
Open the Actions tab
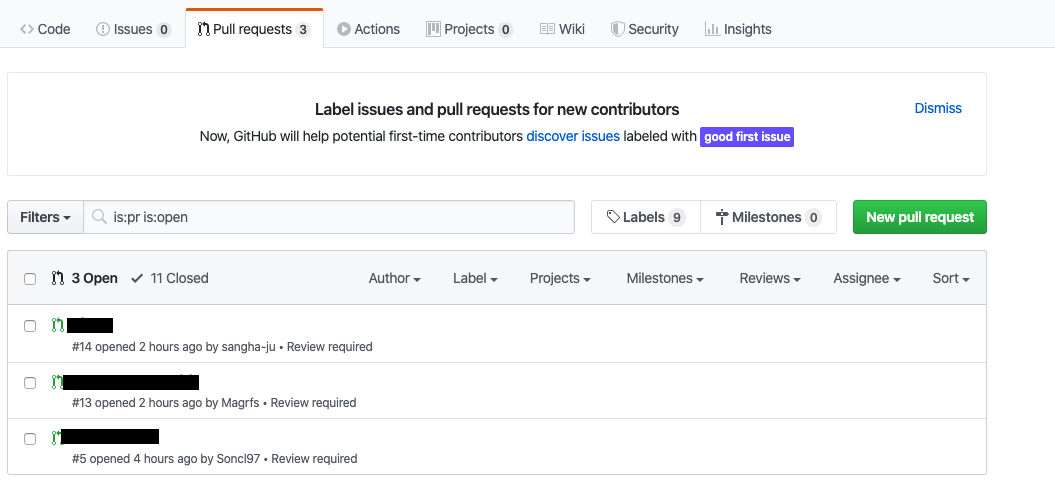[368, 29]
